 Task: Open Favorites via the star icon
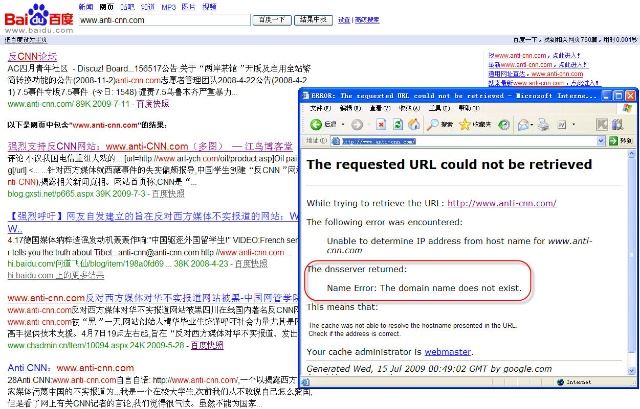(465, 124)
